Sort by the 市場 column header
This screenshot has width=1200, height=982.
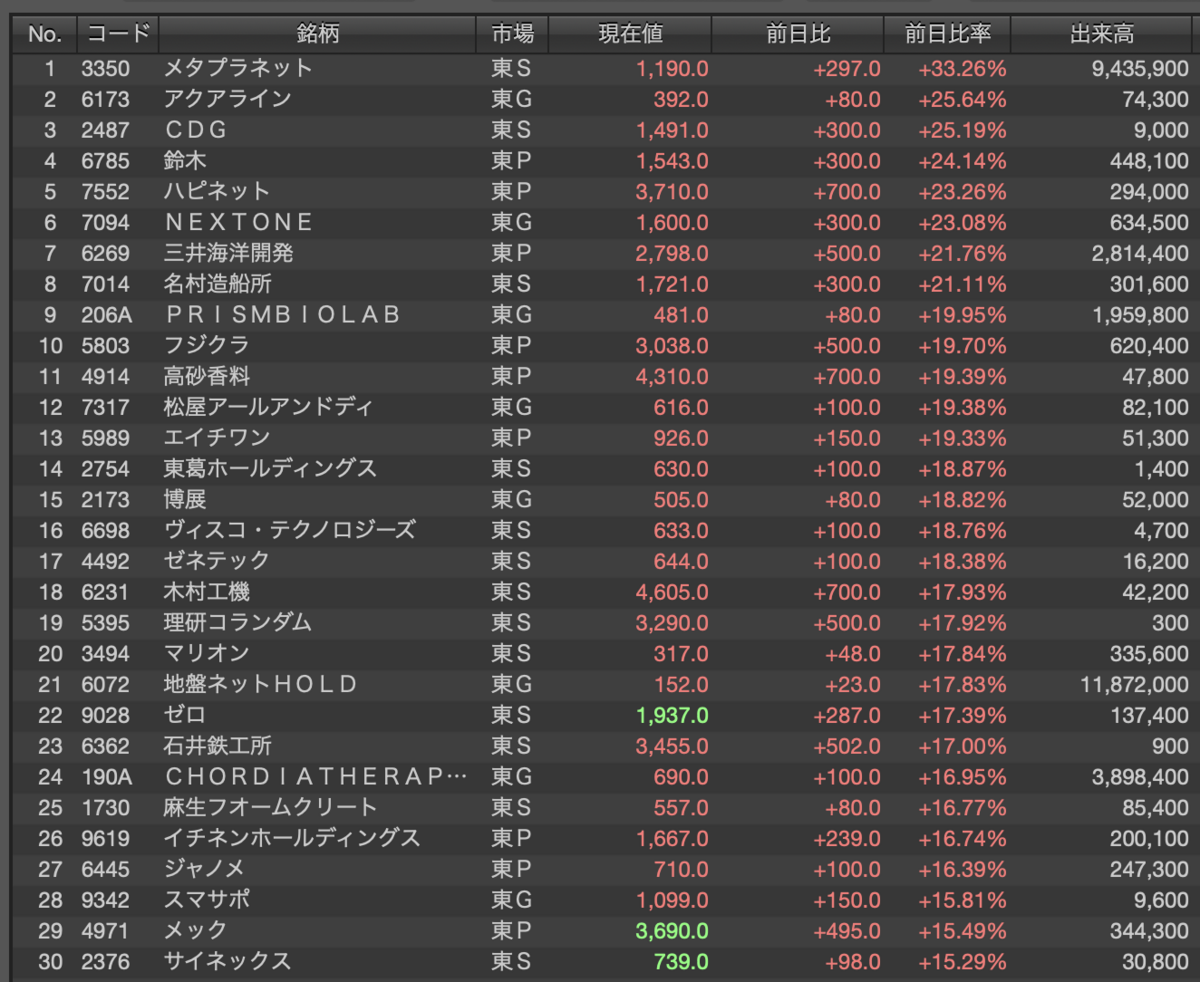tap(512, 34)
